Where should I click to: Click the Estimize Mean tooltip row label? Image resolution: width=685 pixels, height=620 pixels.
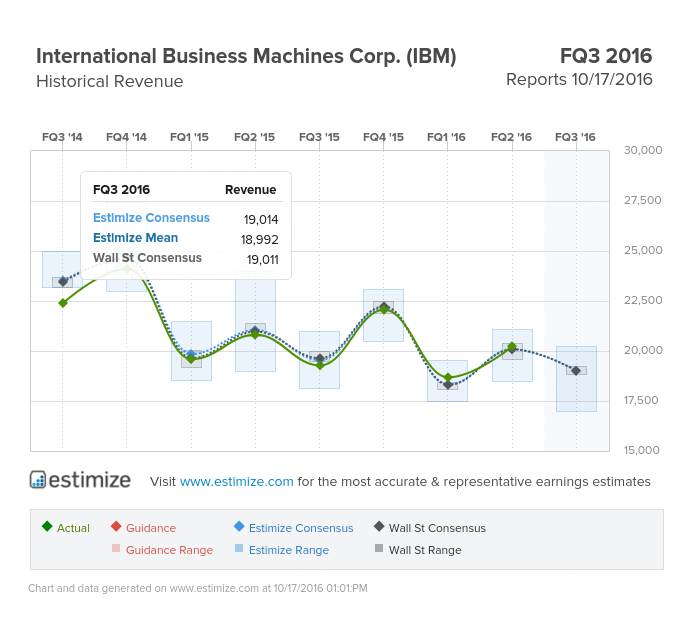click(135, 238)
